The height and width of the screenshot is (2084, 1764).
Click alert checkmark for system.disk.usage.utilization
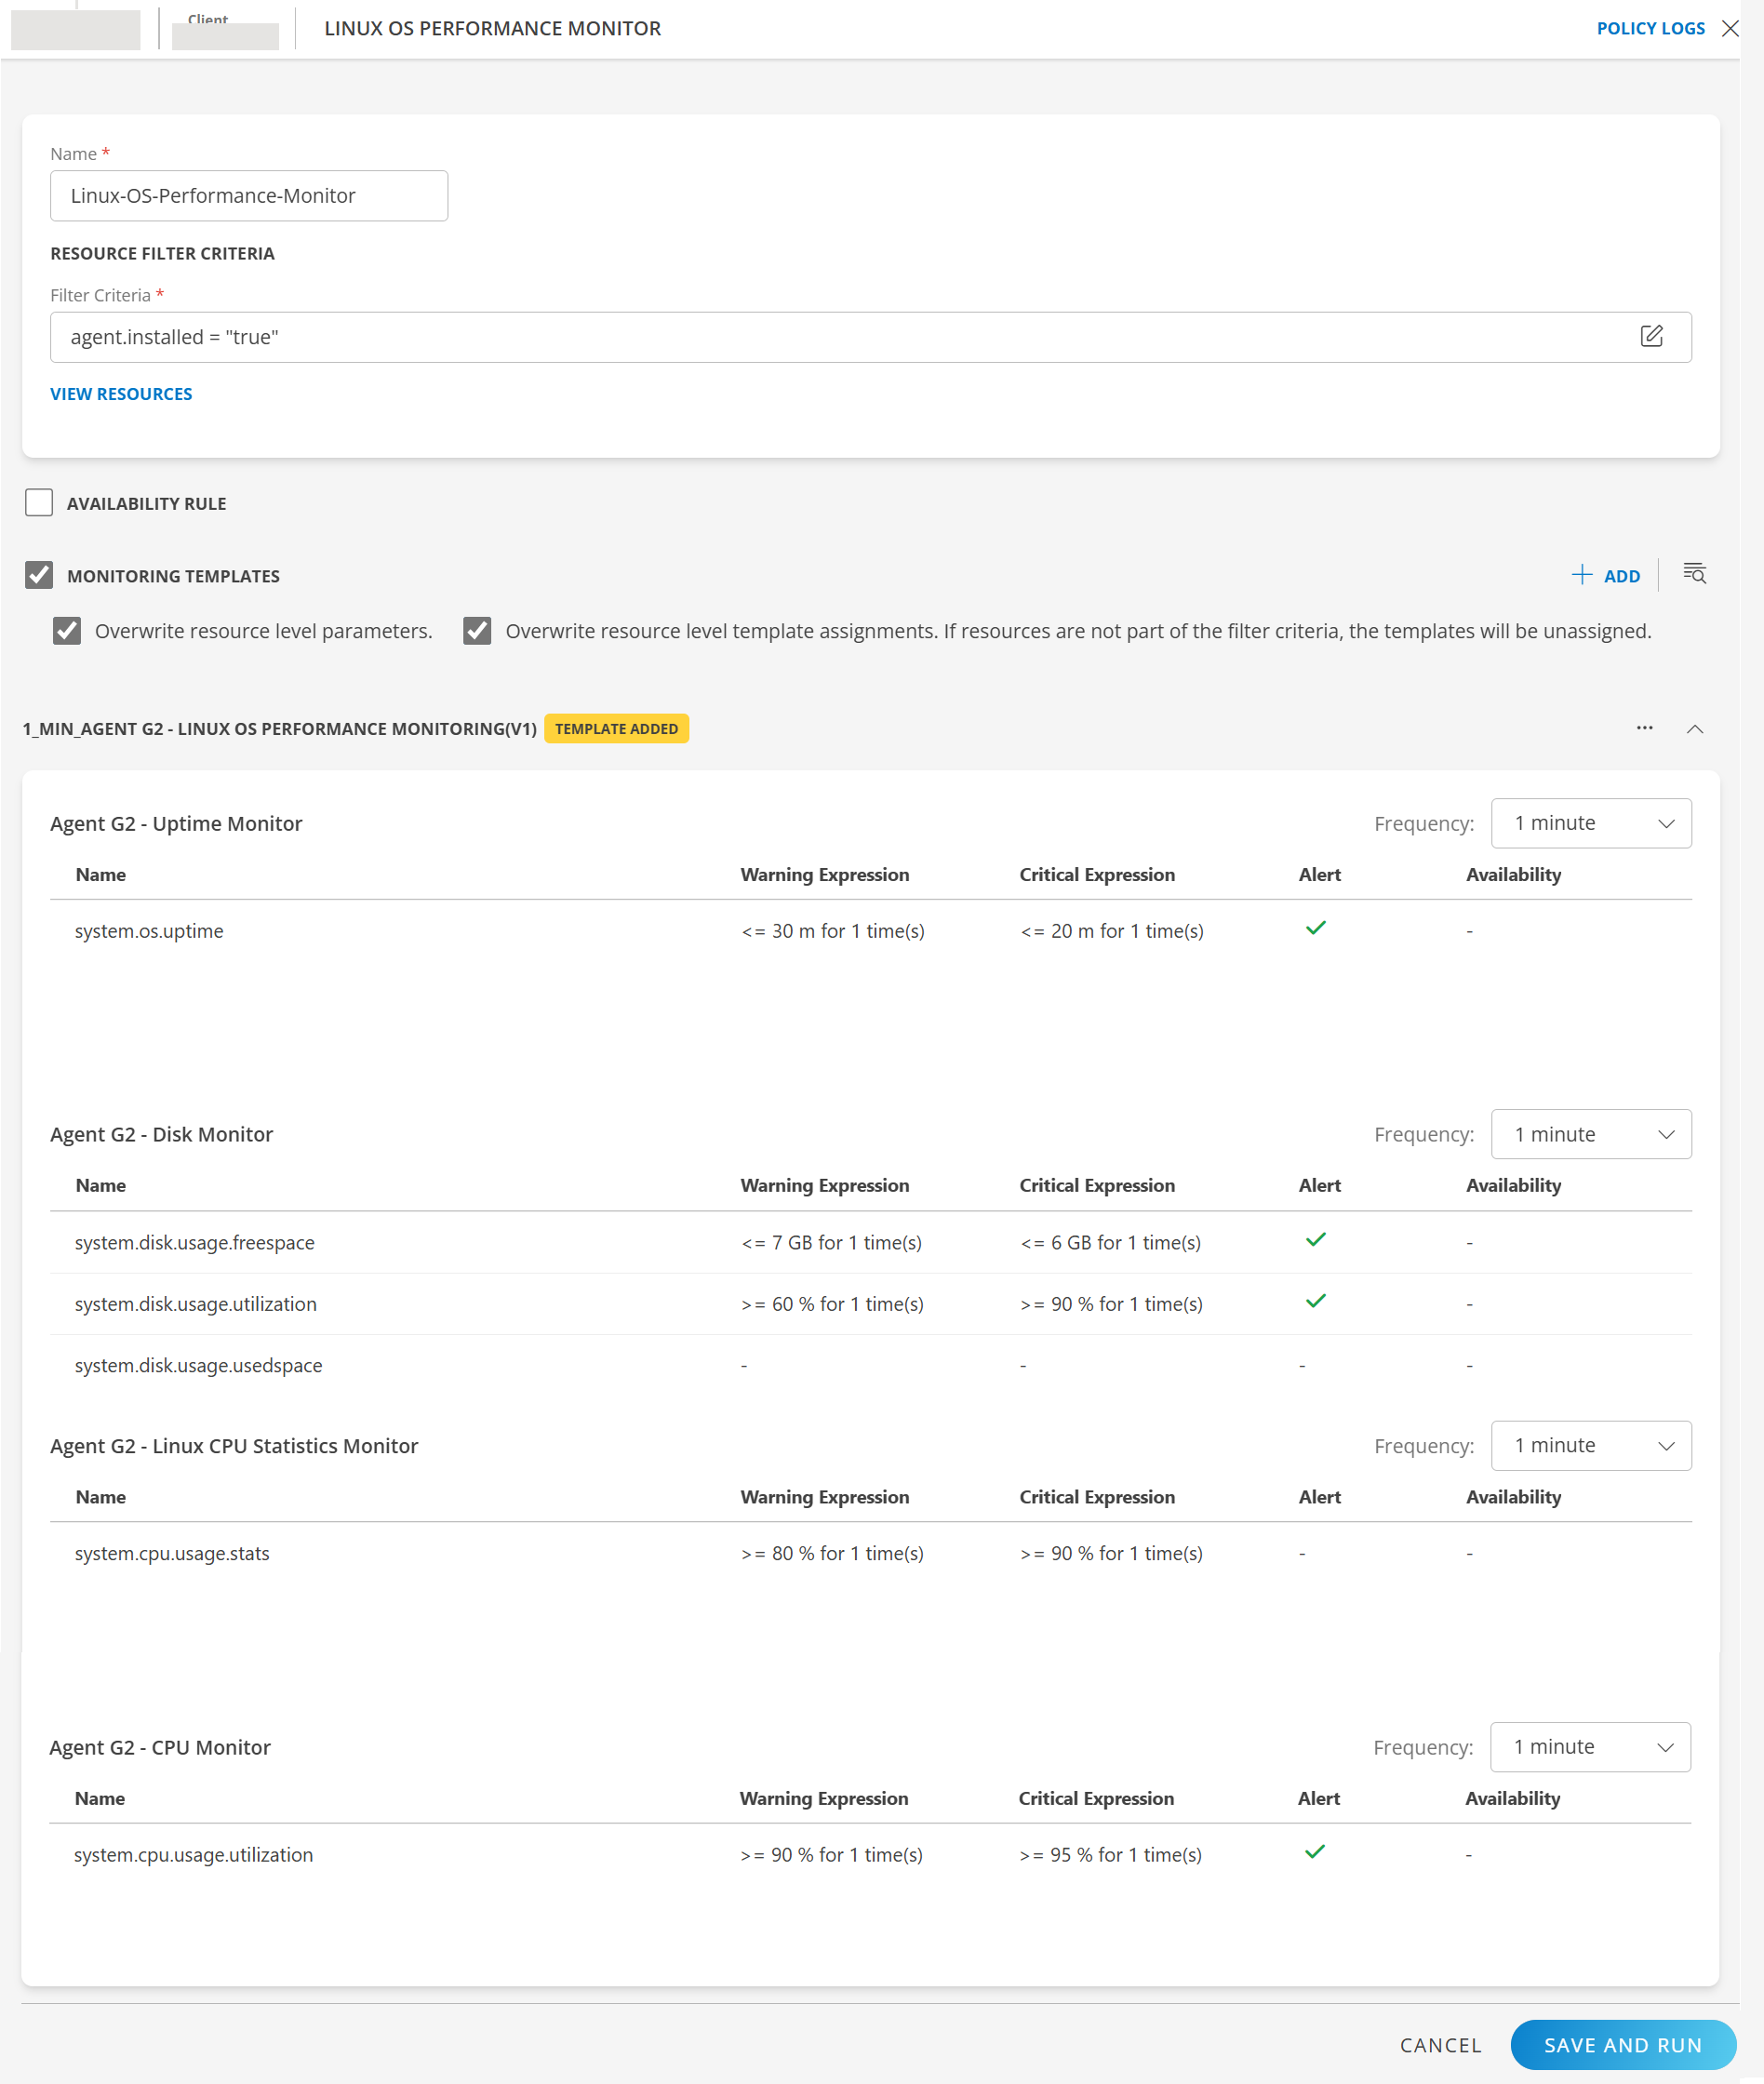[1315, 1302]
